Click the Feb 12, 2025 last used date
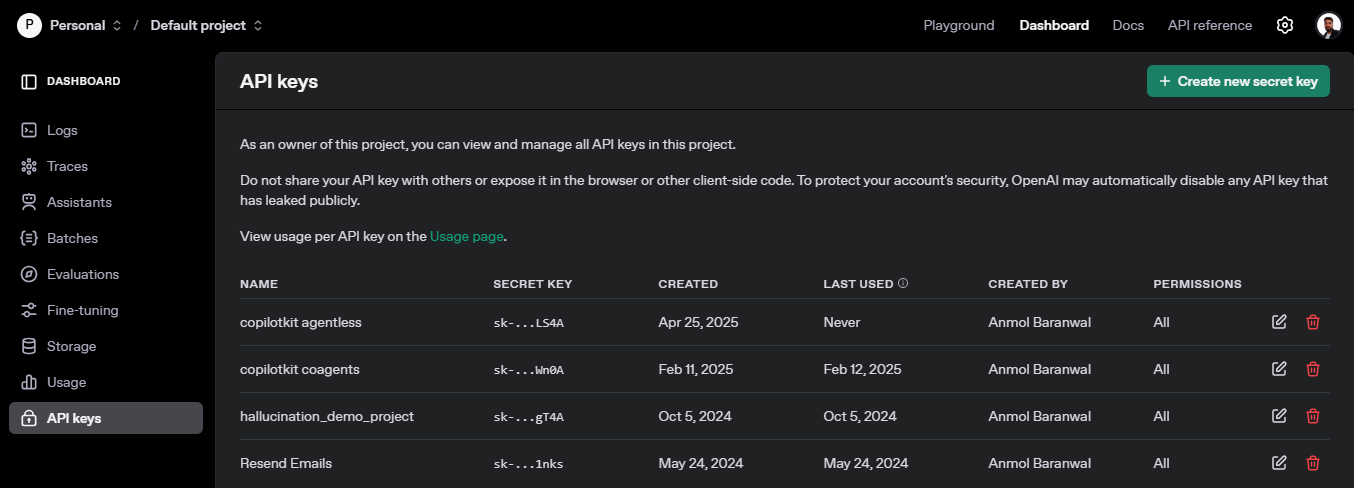 pyautogui.click(x=862, y=369)
